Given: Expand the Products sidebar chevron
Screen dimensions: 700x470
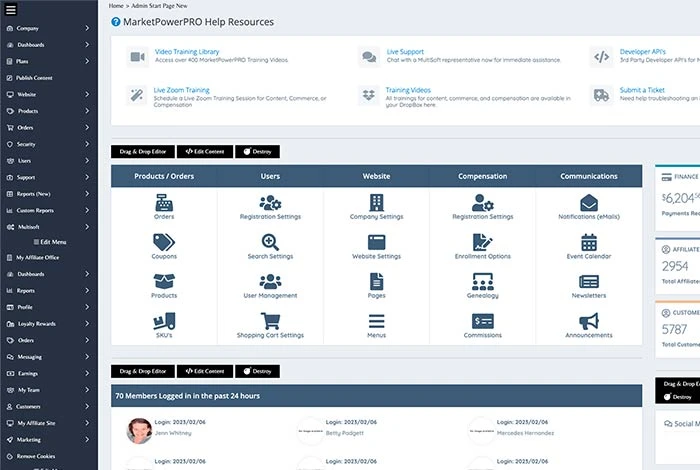Looking at the screenshot, I should [87, 111].
